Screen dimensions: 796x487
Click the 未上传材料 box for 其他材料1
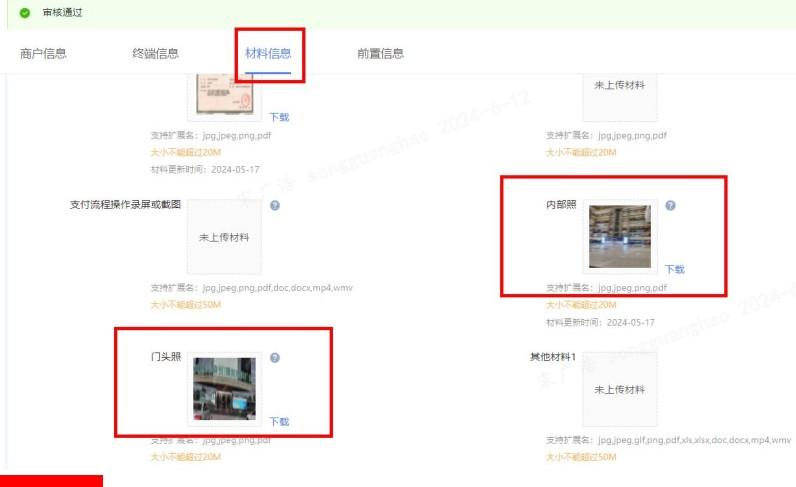[620, 389]
